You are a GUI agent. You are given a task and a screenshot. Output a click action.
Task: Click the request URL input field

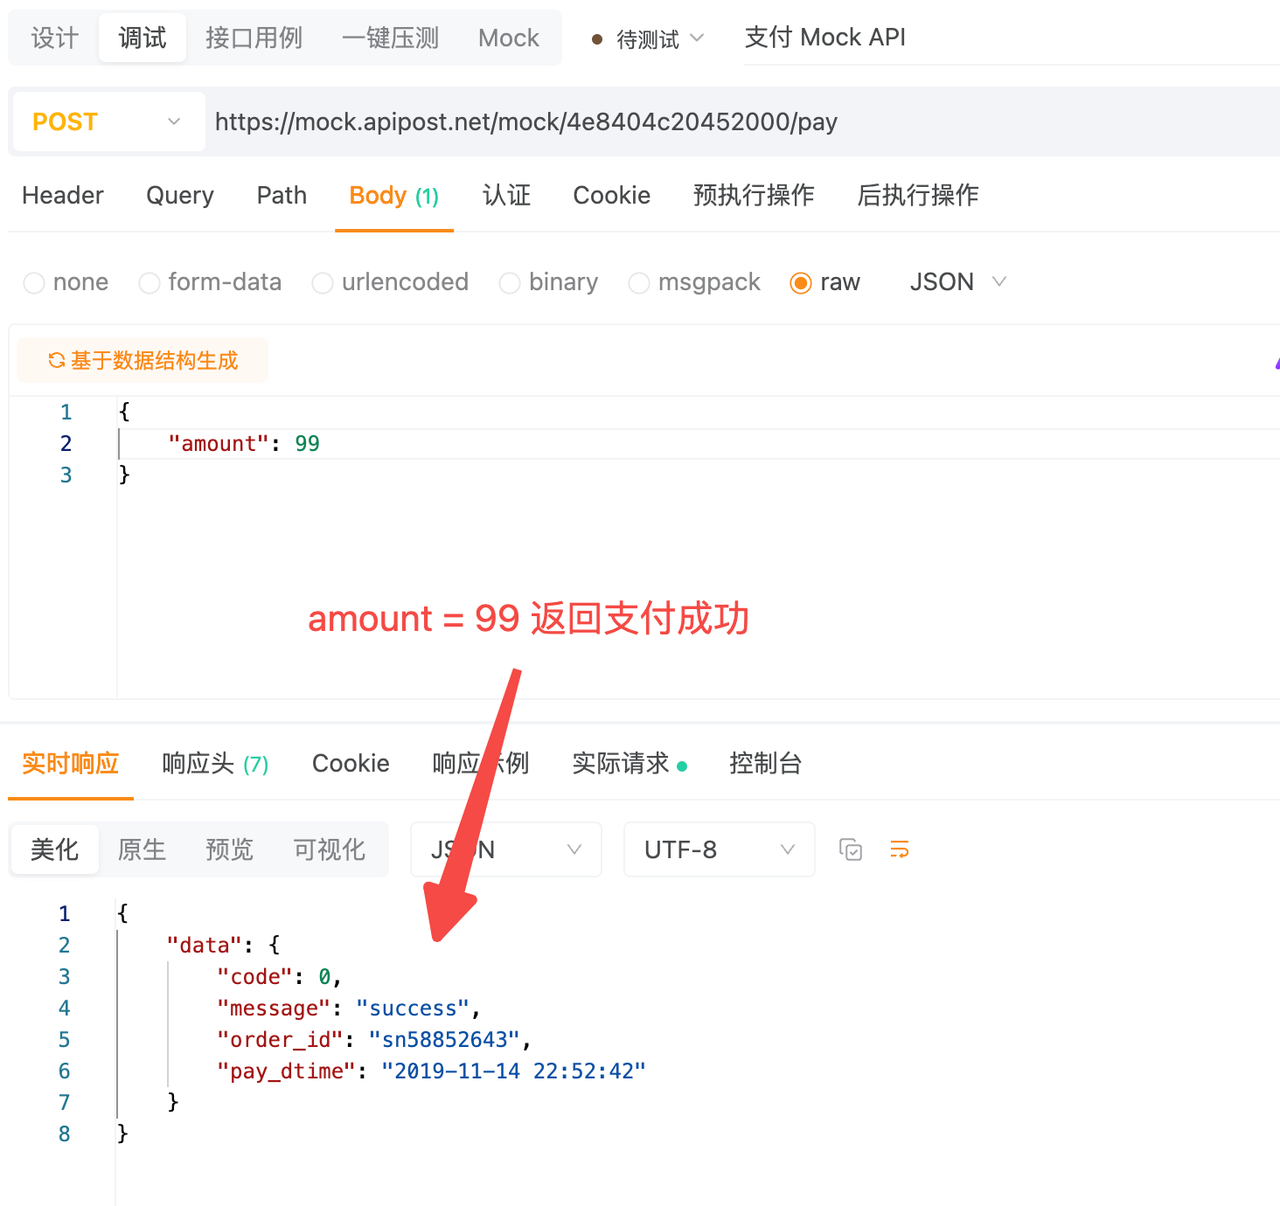click(740, 122)
